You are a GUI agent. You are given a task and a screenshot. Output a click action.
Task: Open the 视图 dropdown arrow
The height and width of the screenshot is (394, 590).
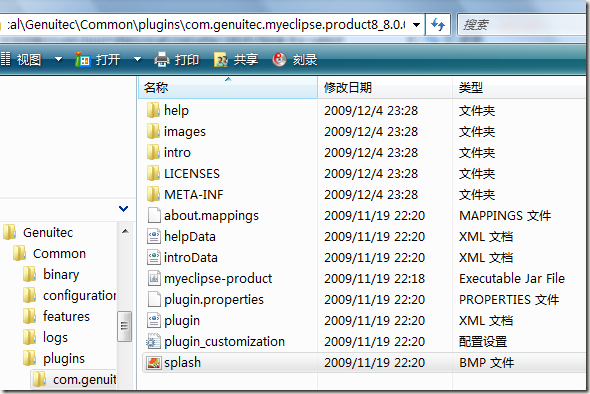coord(58,59)
